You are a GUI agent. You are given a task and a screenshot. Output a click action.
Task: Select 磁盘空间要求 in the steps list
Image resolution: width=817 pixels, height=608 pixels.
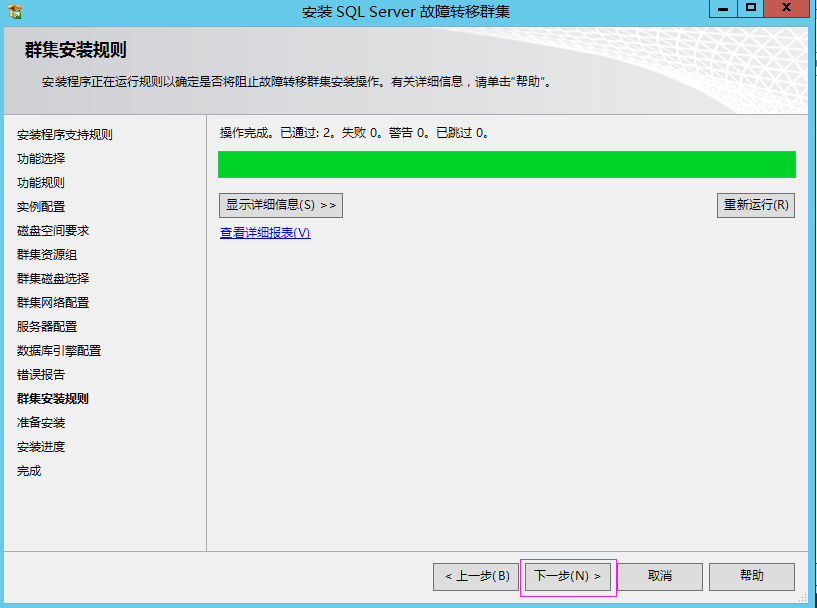pyautogui.click(x=53, y=231)
